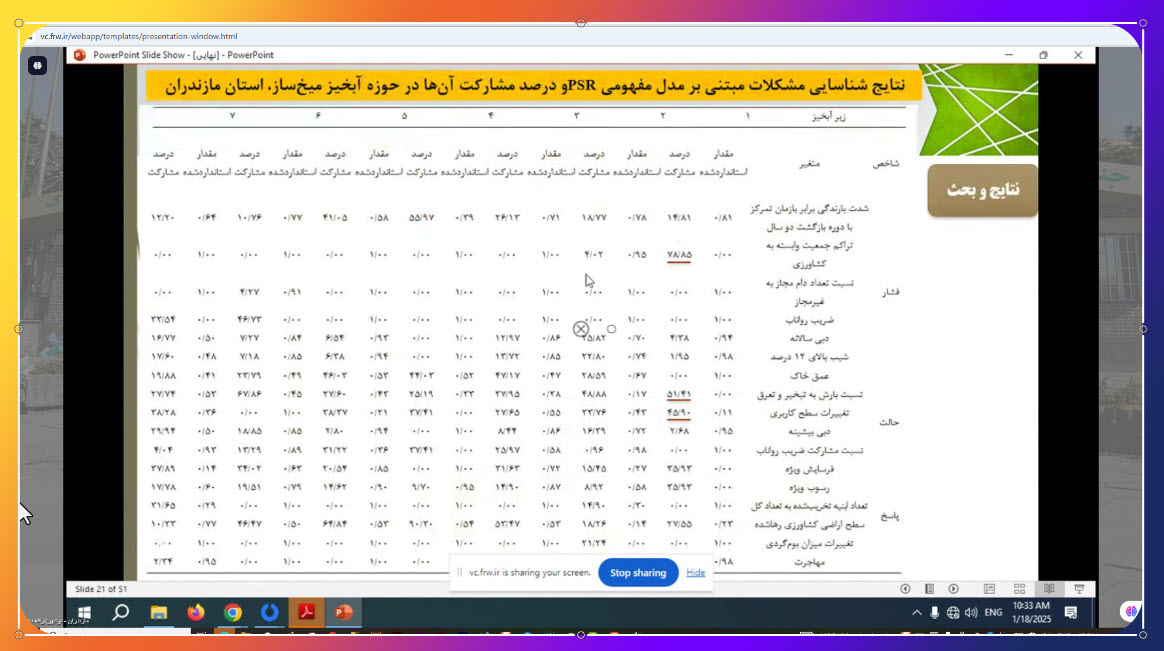Open the notification action center icon
Image resolution: width=1164 pixels, height=651 pixels.
click(1070, 612)
